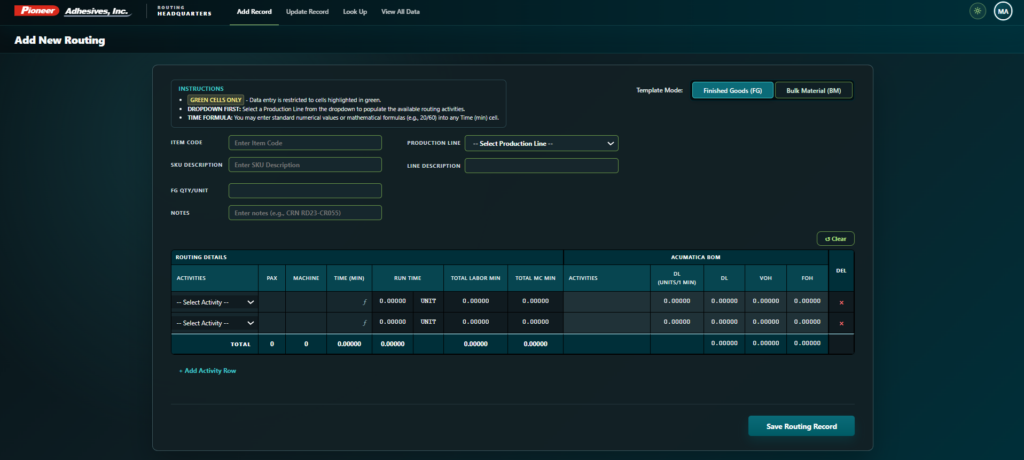Click the formula icon in first Time cell
The image size is (1024, 460).
[364, 303]
